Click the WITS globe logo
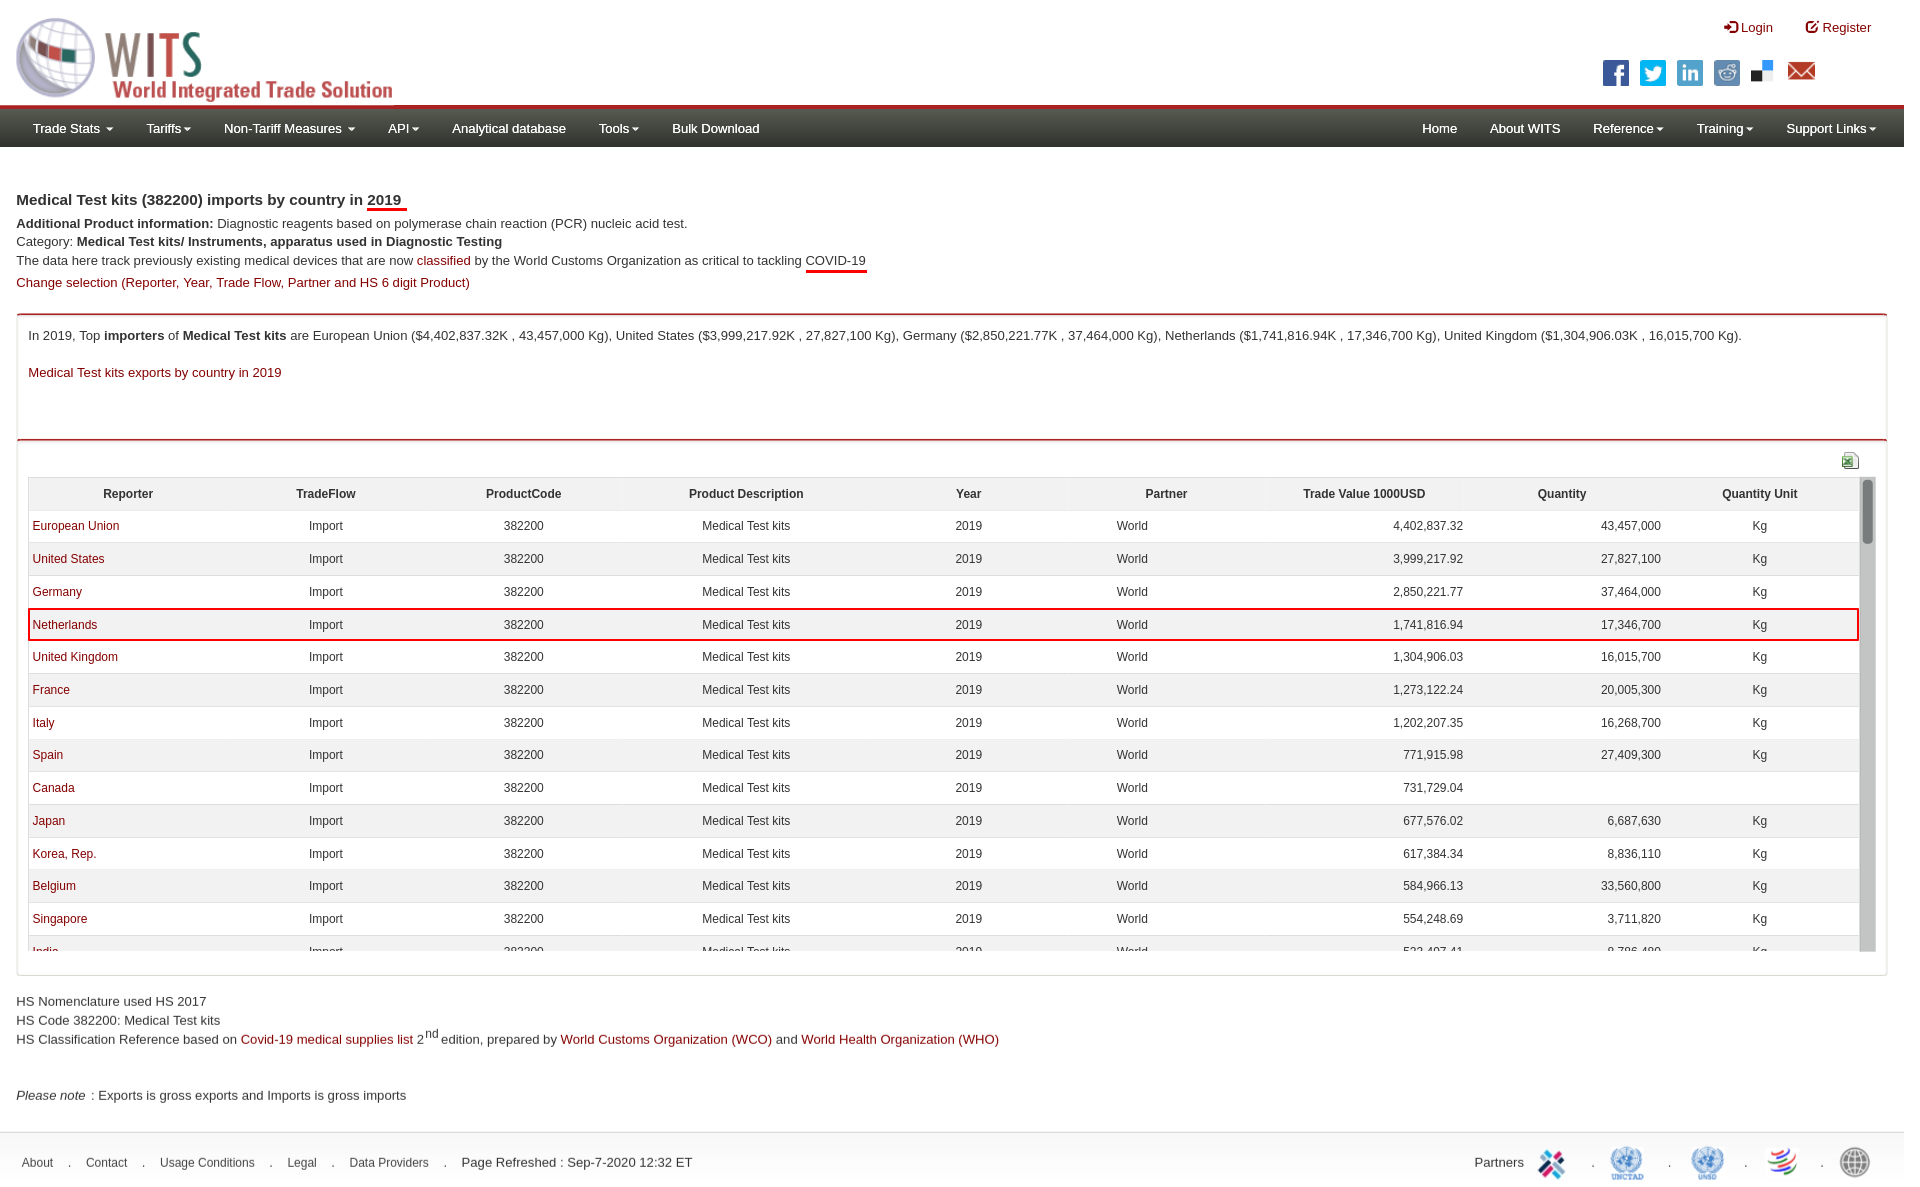The image size is (1920, 1187). (x=55, y=58)
